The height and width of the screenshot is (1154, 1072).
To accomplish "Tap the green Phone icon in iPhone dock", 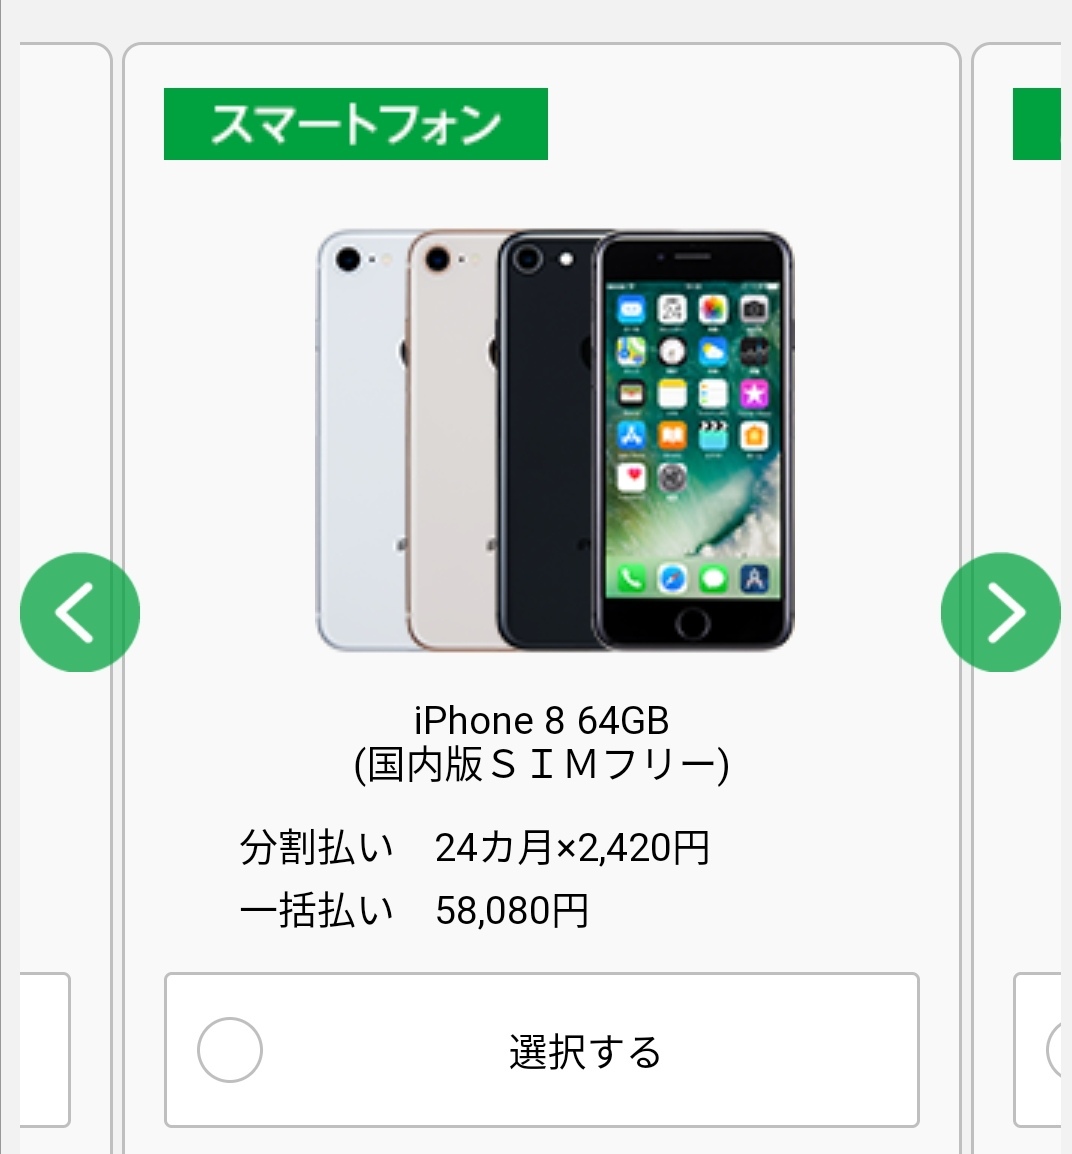I will 631,579.
